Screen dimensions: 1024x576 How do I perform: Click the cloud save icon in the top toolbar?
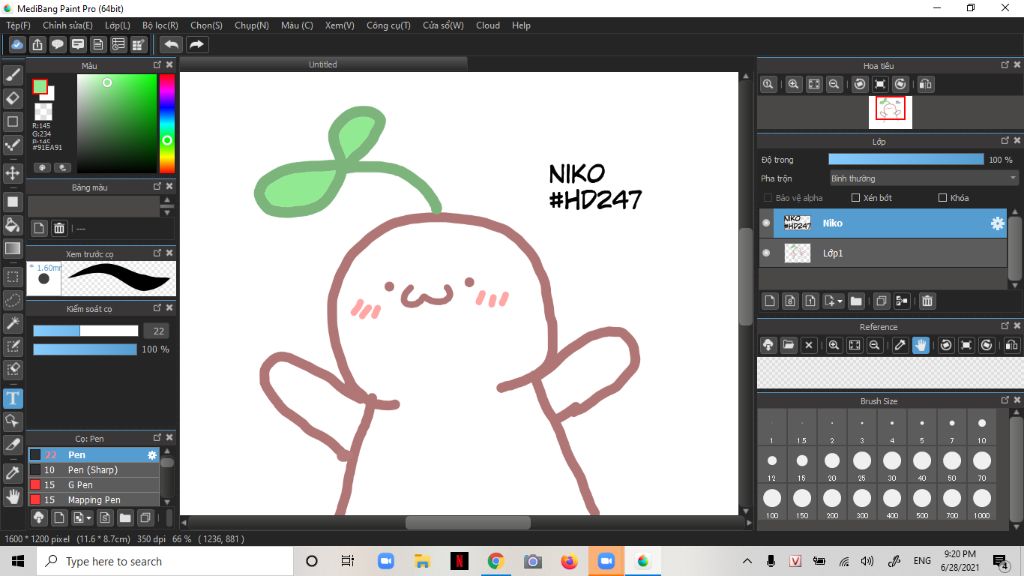17,44
